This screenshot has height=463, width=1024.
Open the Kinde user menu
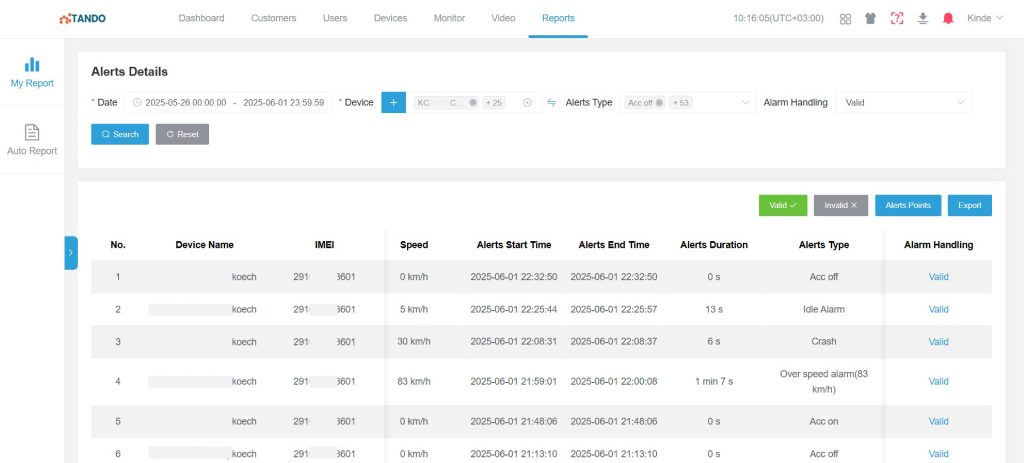(x=984, y=18)
